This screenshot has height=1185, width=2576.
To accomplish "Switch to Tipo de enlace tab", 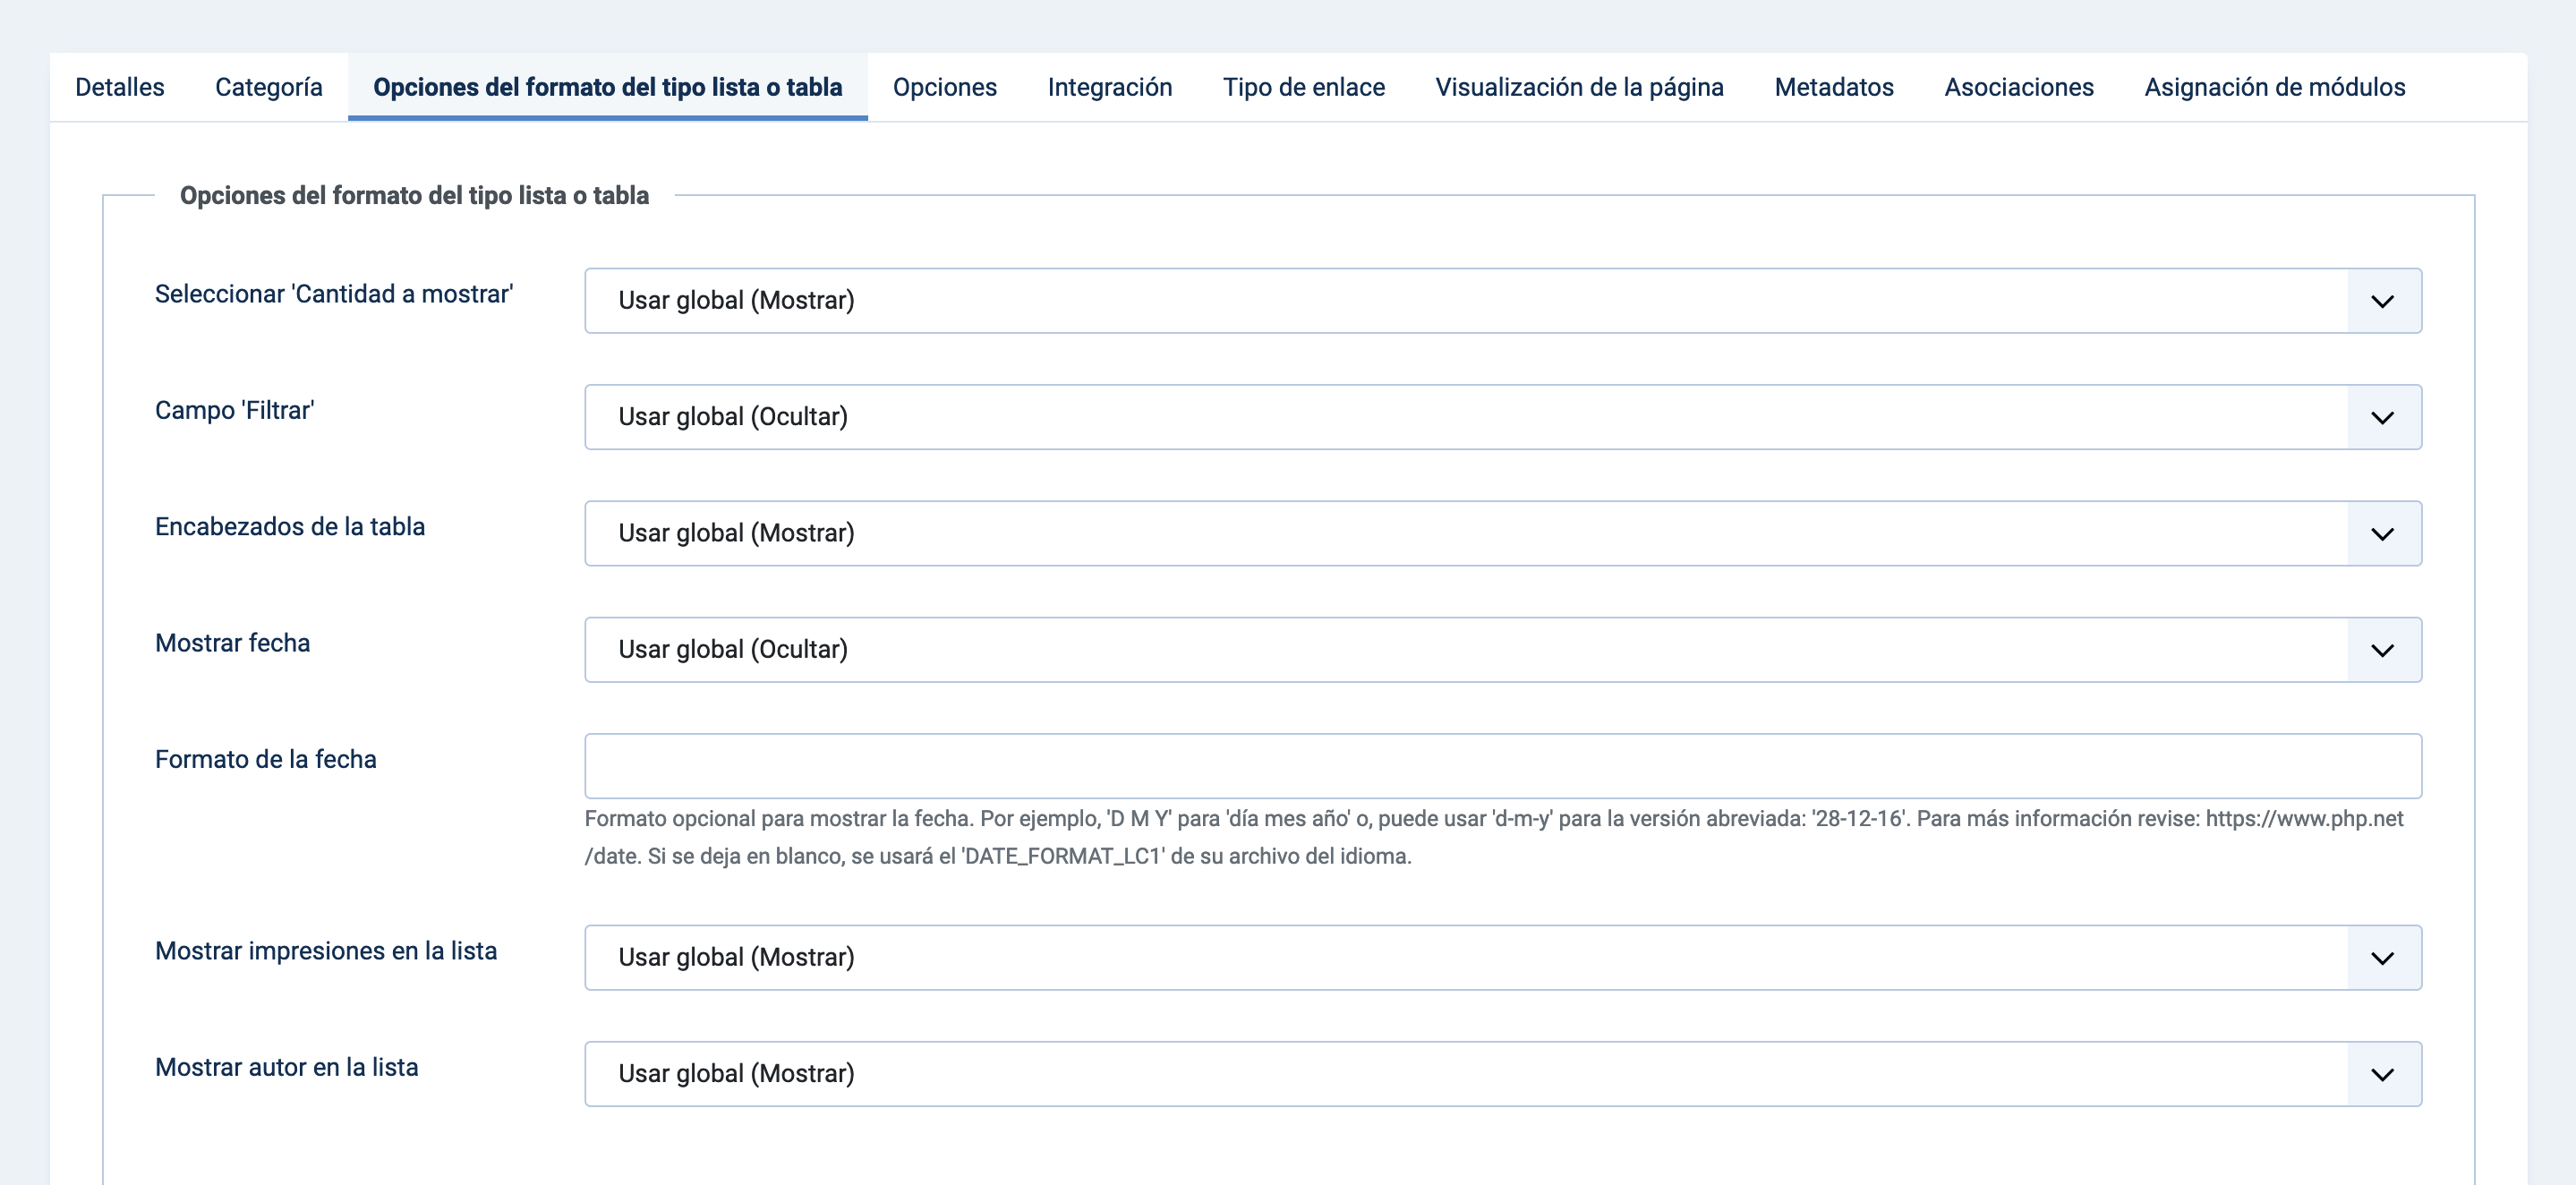I will click(x=1304, y=87).
